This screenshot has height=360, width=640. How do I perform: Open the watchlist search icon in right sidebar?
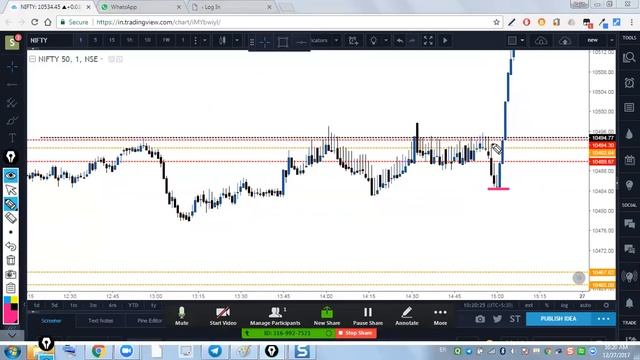629,58
